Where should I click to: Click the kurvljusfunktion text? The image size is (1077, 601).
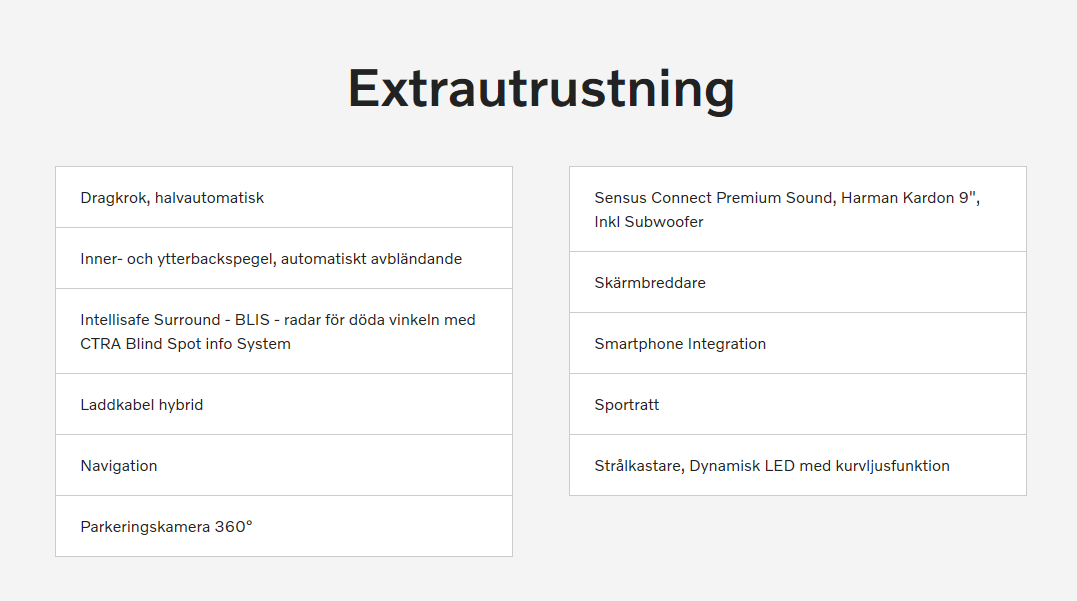[x=892, y=466]
